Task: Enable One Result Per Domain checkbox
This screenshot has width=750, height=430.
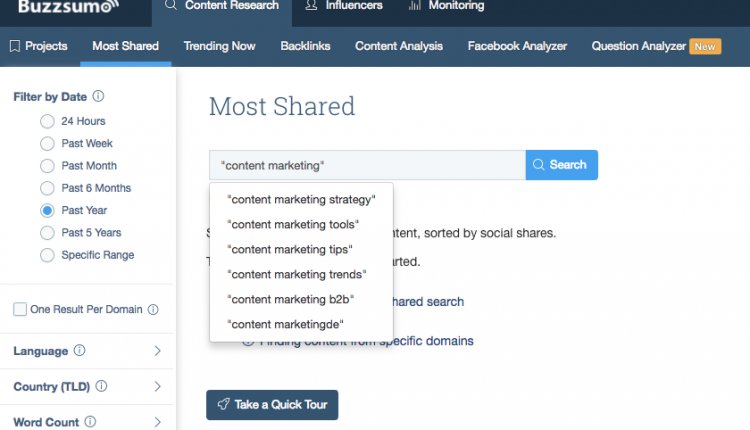Action: (20, 309)
